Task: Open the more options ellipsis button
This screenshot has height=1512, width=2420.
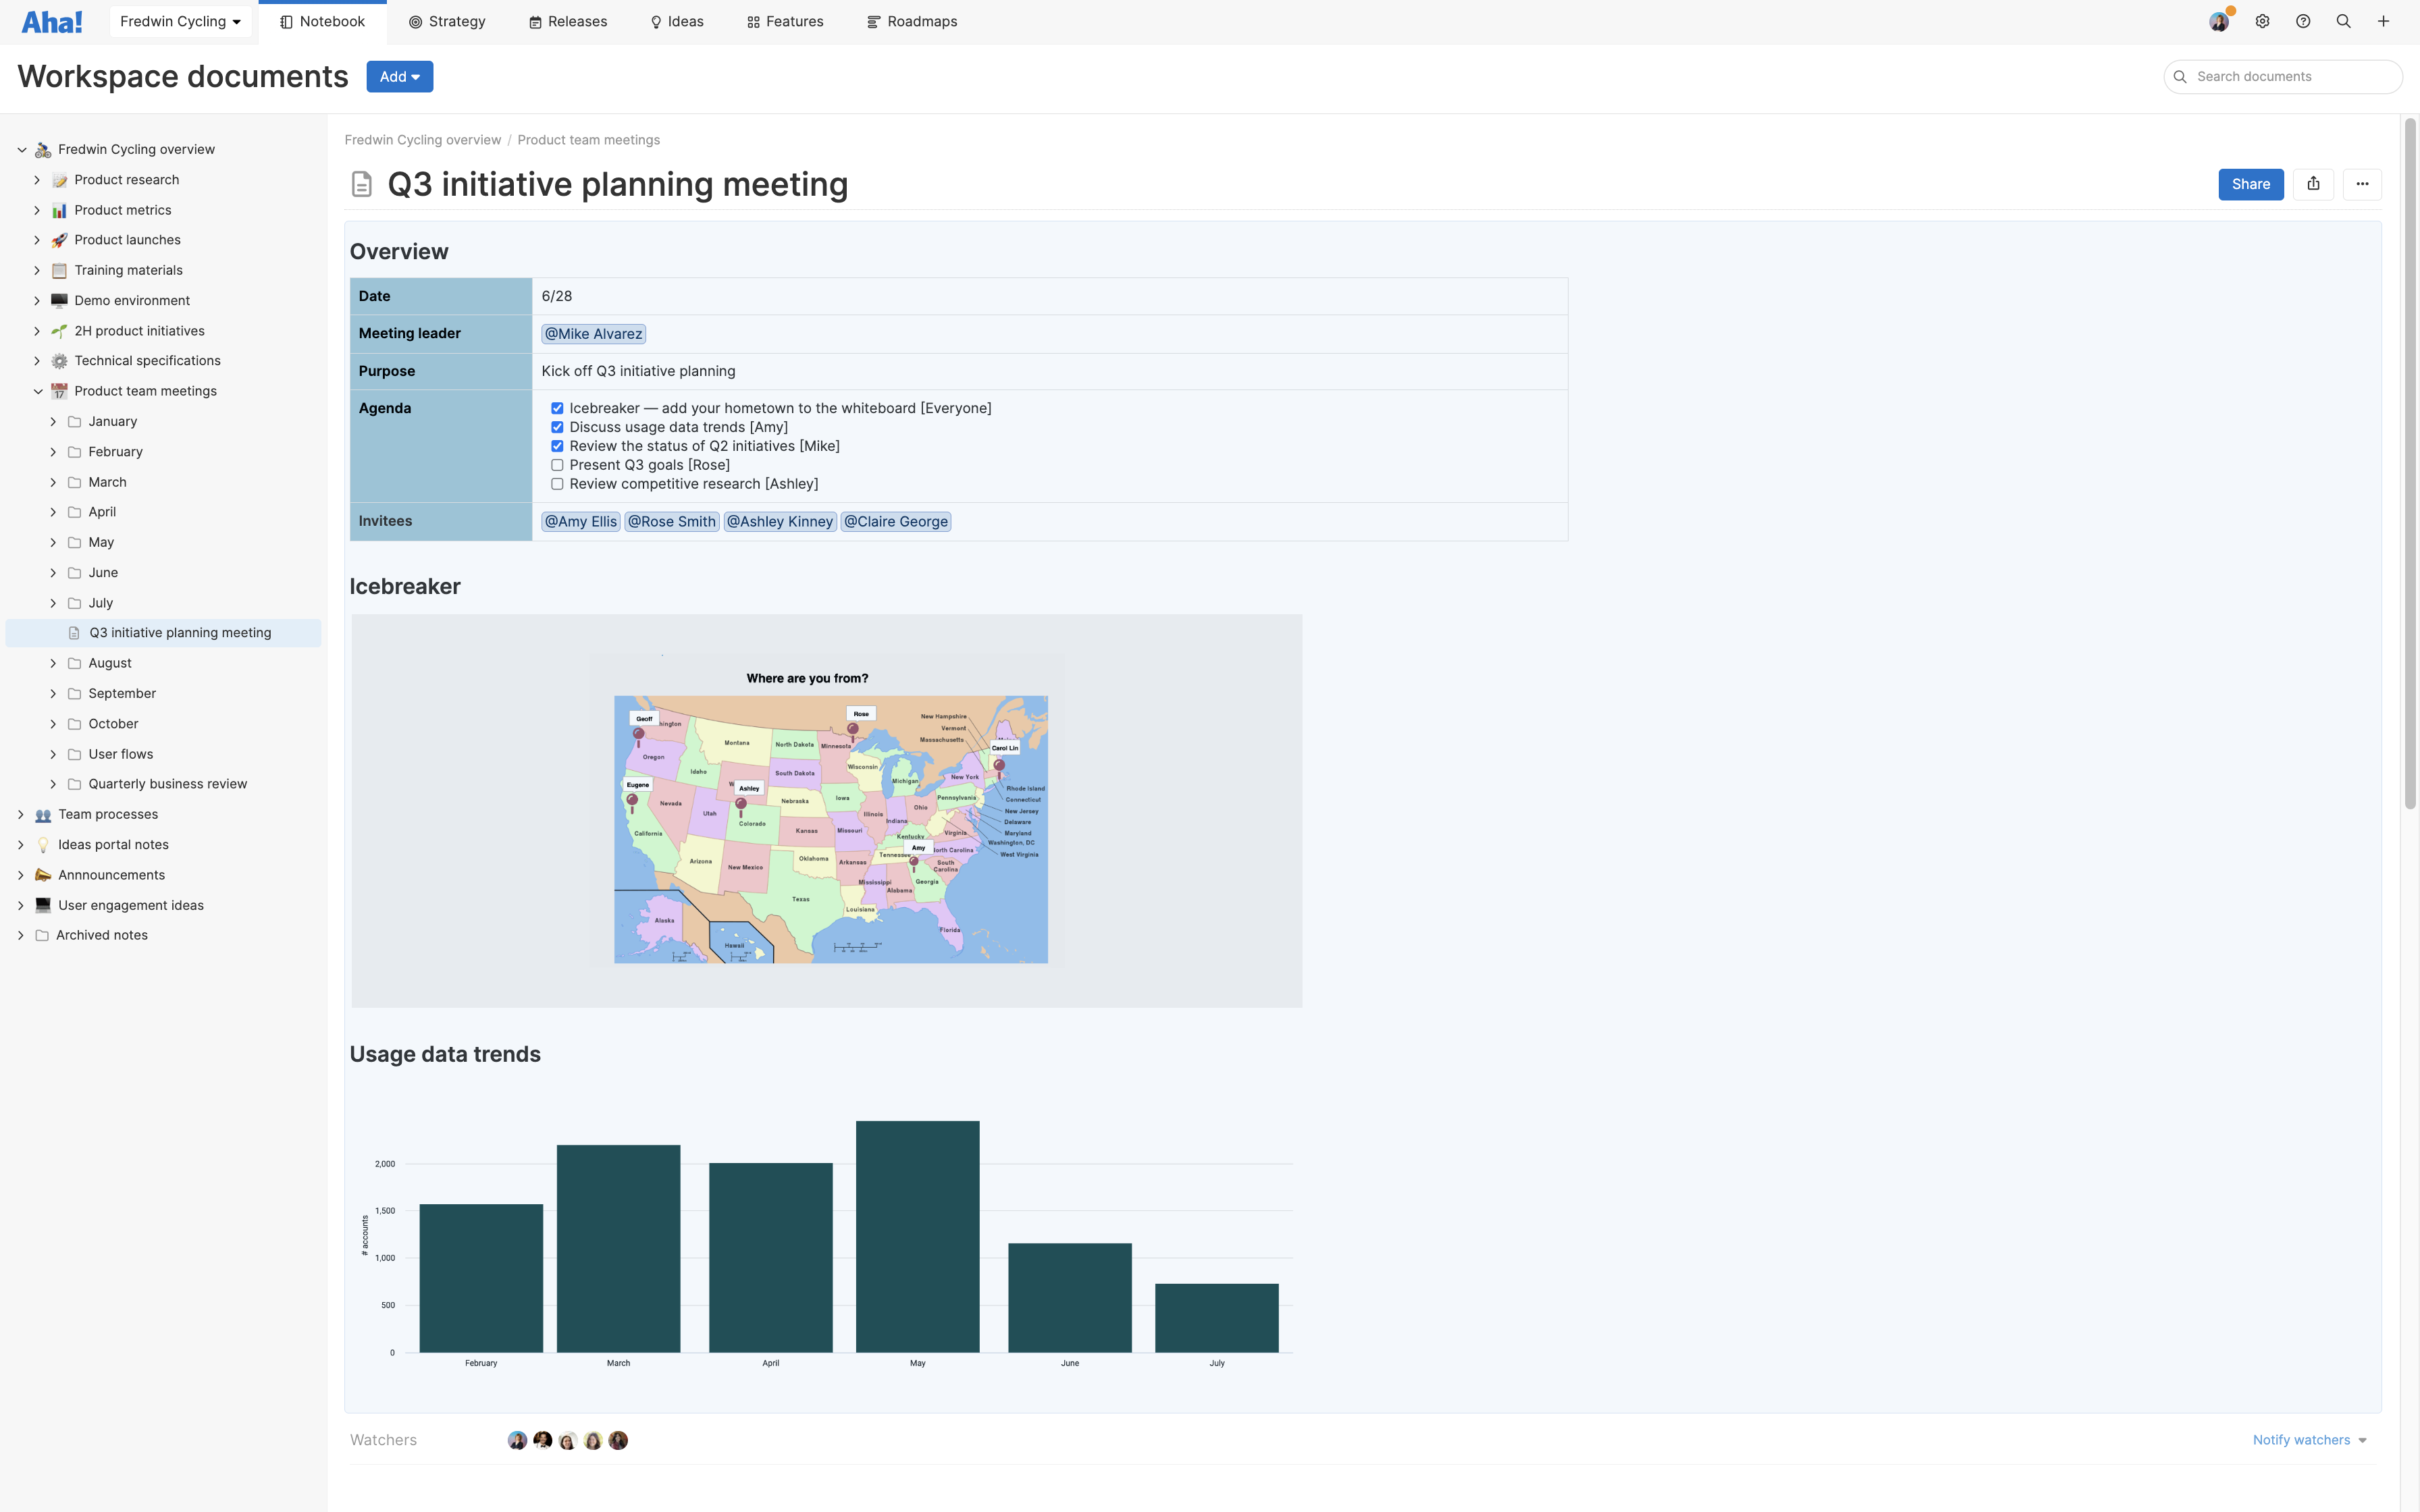Action: point(2362,184)
